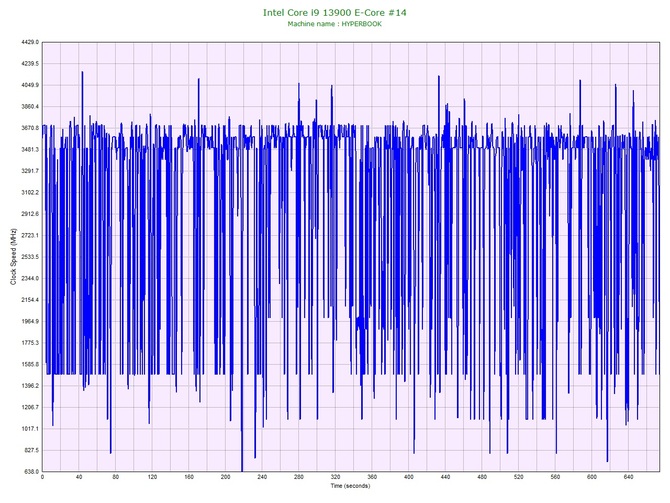Click the 80 tick on the time axis
The height and width of the screenshot is (503, 670).
(115, 477)
